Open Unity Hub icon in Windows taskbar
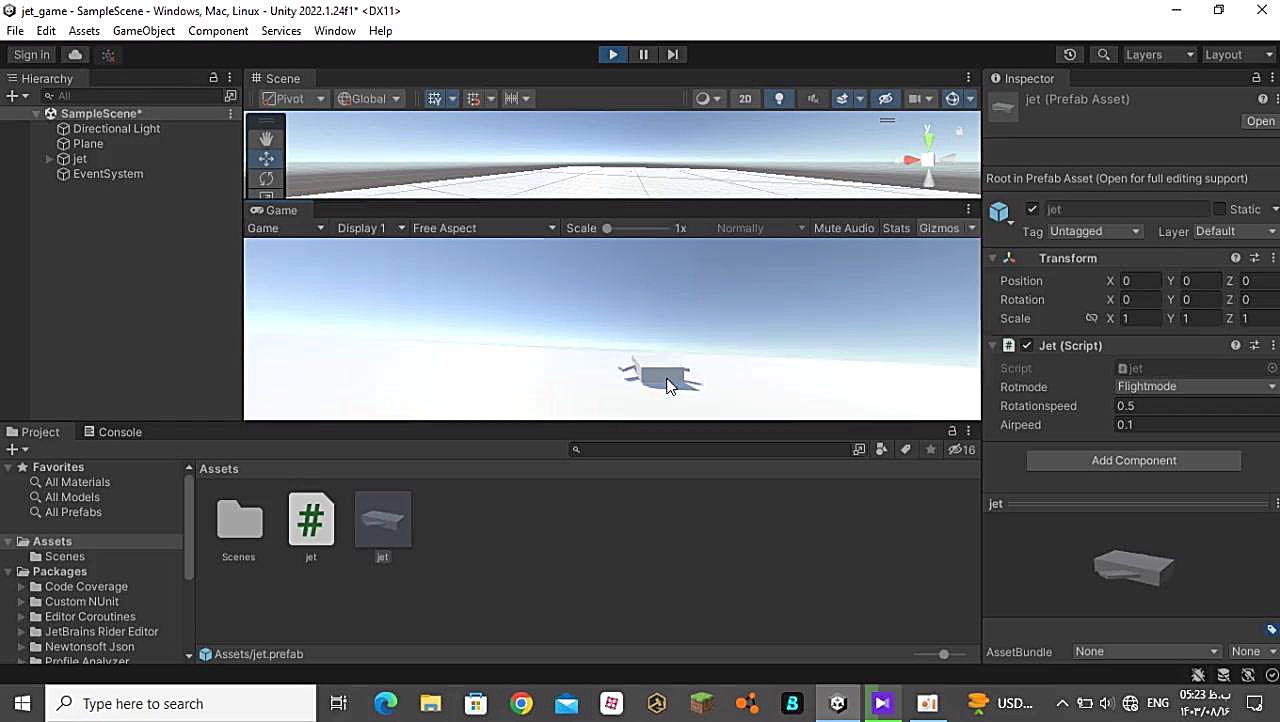Screen dimensions: 1280x722 point(838,704)
